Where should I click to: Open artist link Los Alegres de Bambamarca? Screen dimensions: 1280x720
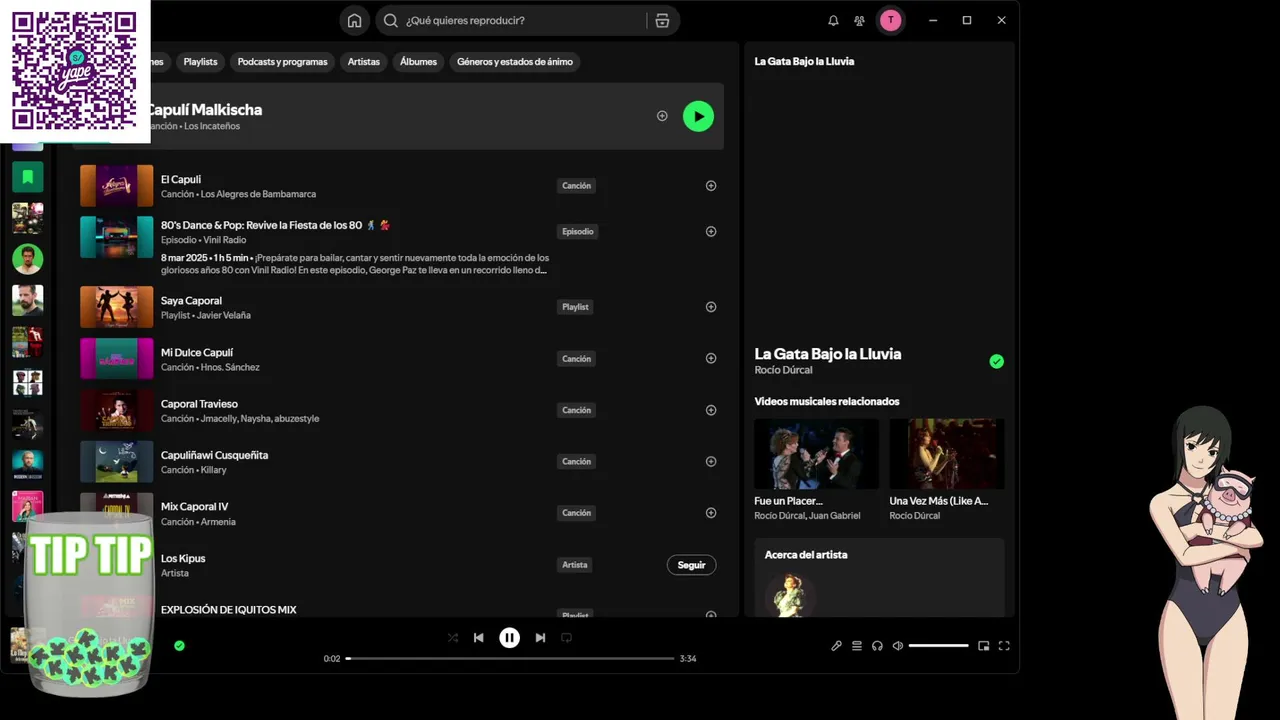click(x=259, y=194)
